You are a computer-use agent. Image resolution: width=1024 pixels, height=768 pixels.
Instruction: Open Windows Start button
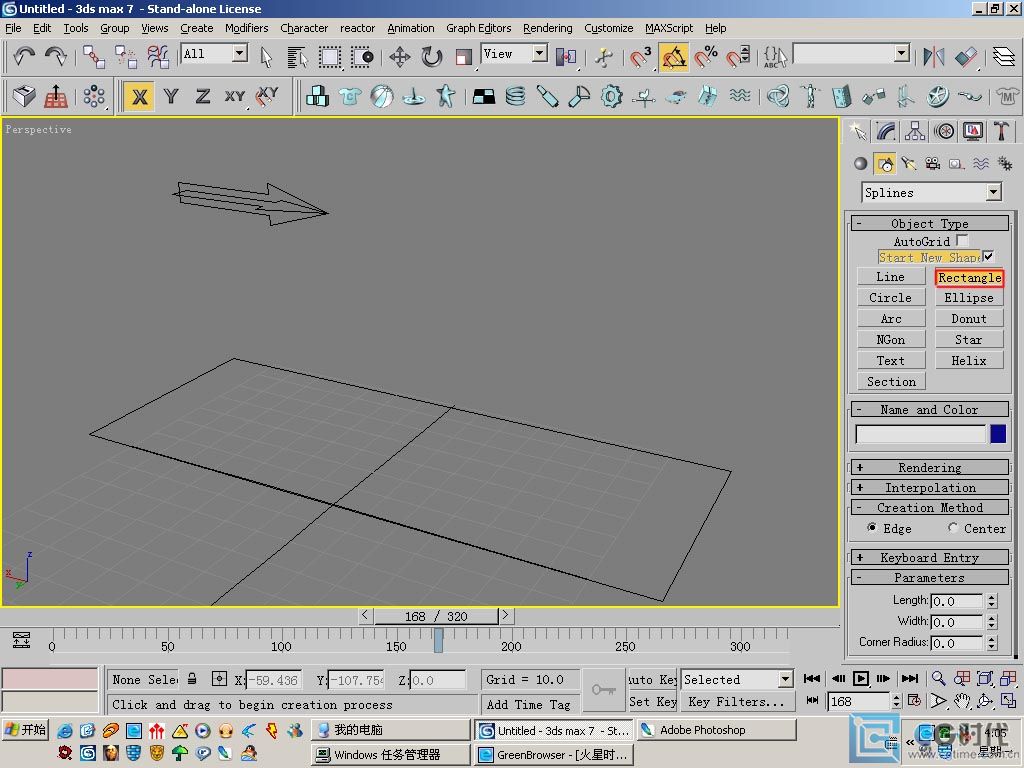pyautogui.click(x=25, y=730)
